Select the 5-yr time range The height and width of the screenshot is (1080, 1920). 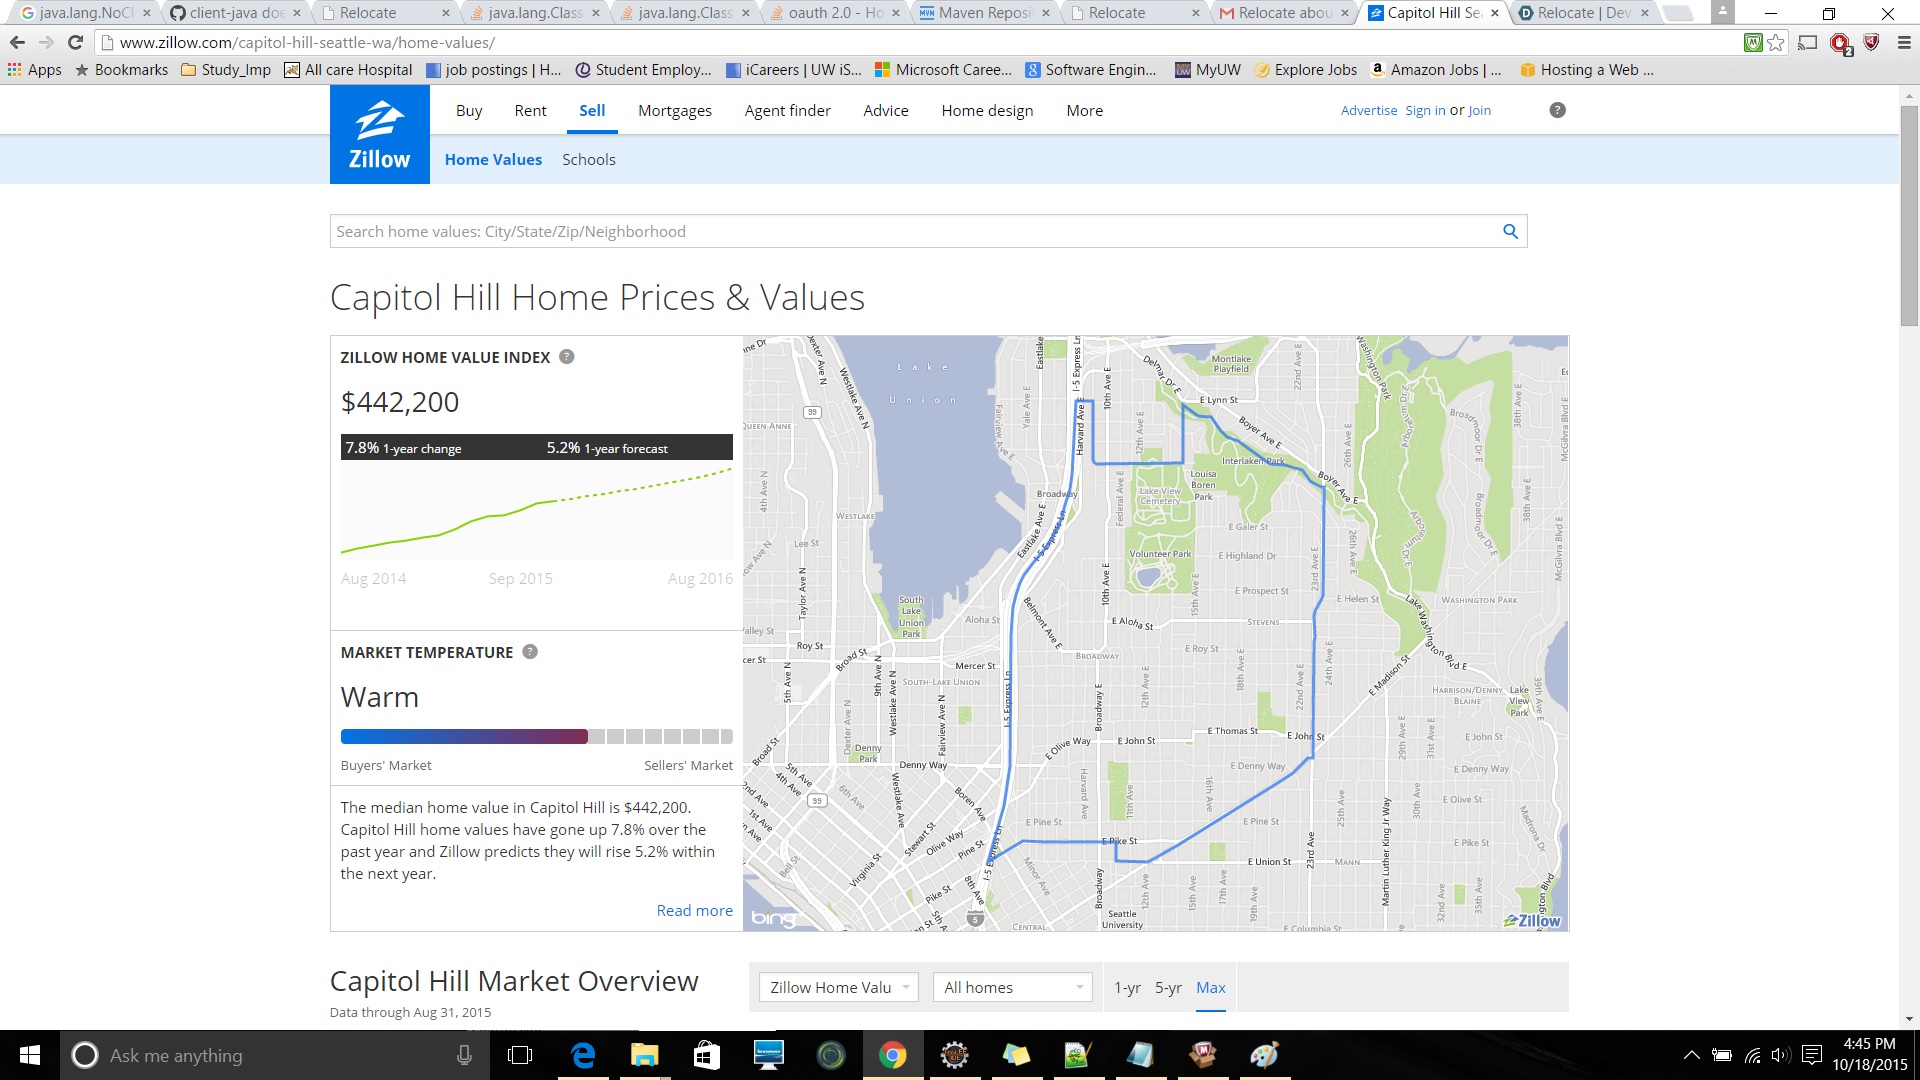(1168, 987)
